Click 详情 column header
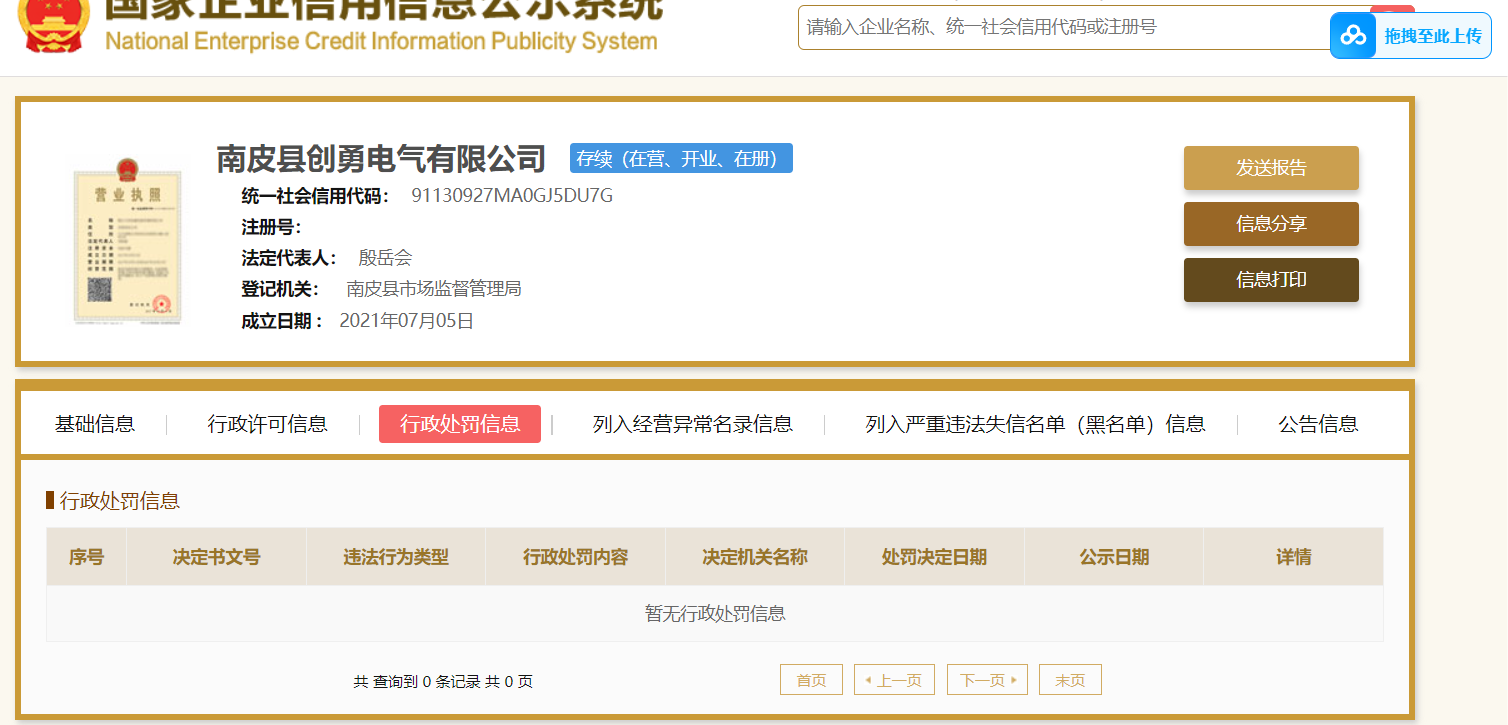 pos(1294,557)
